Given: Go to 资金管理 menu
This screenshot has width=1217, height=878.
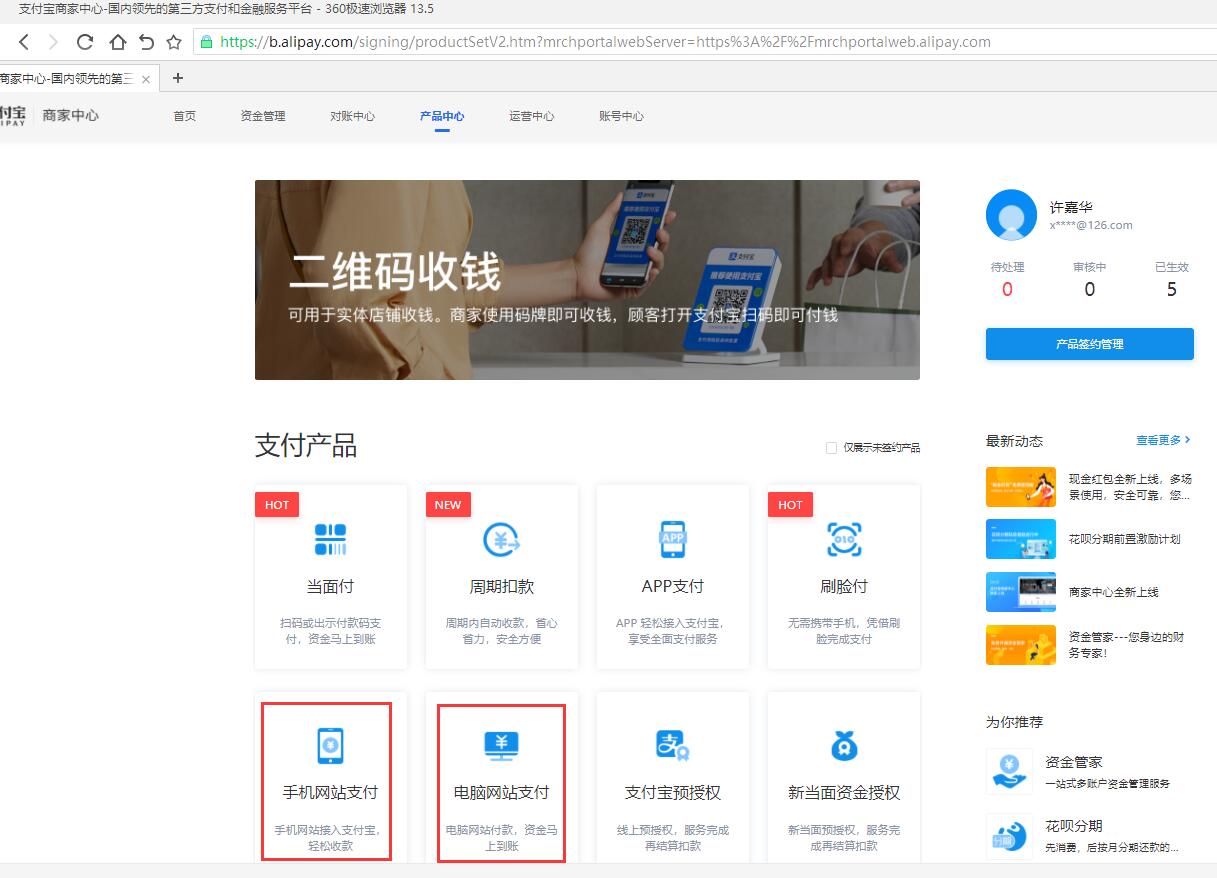Looking at the screenshot, I should click(263, 116).
